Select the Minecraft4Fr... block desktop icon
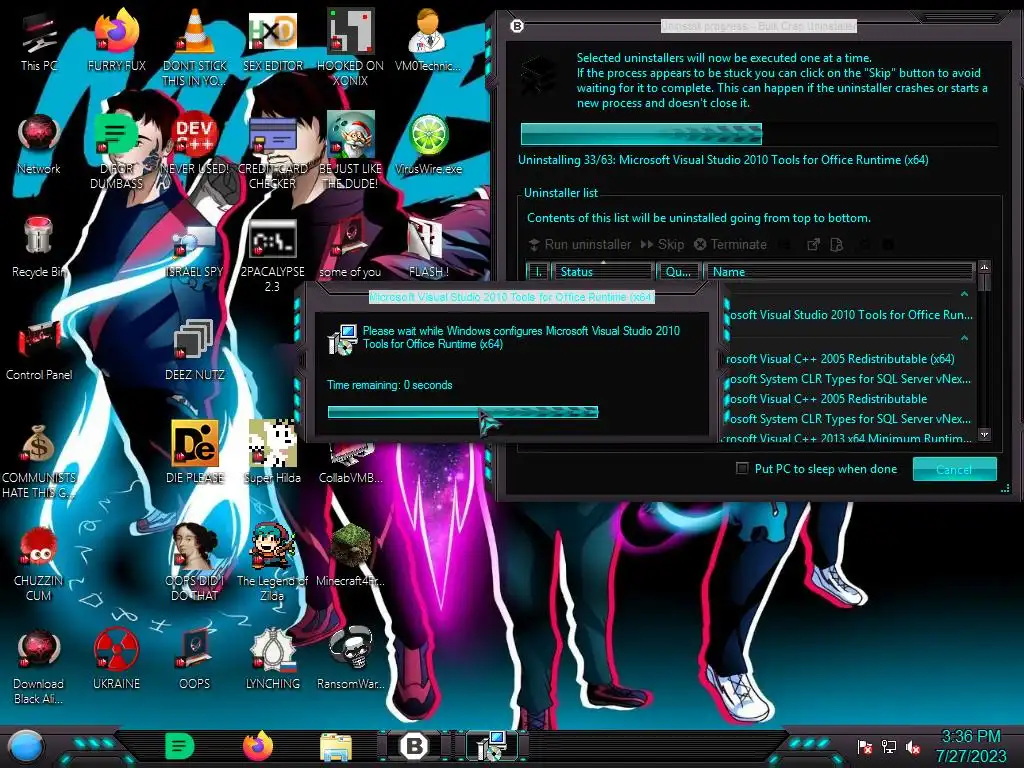Viewport: 1024px width, 768px height. click(351, 556)
